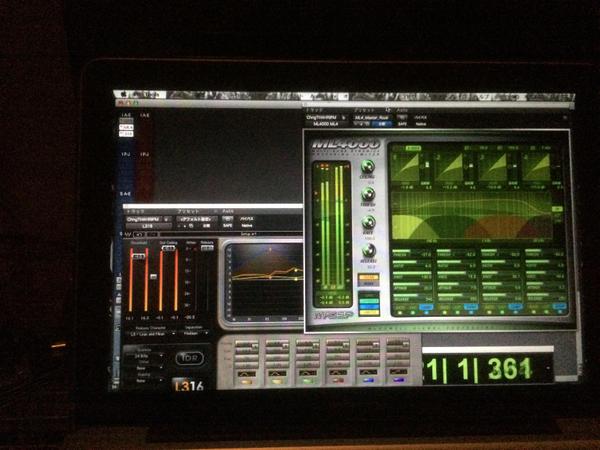Click the Waves logo in L316 toolbar
600x450 pixels.
click(x=127, y=234)
